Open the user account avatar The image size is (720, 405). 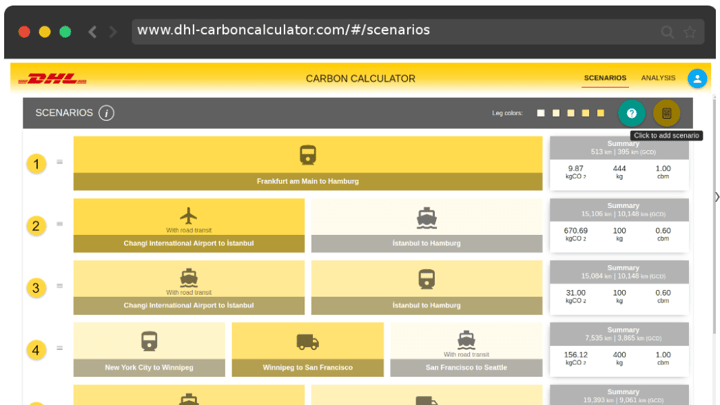point(697,79)
